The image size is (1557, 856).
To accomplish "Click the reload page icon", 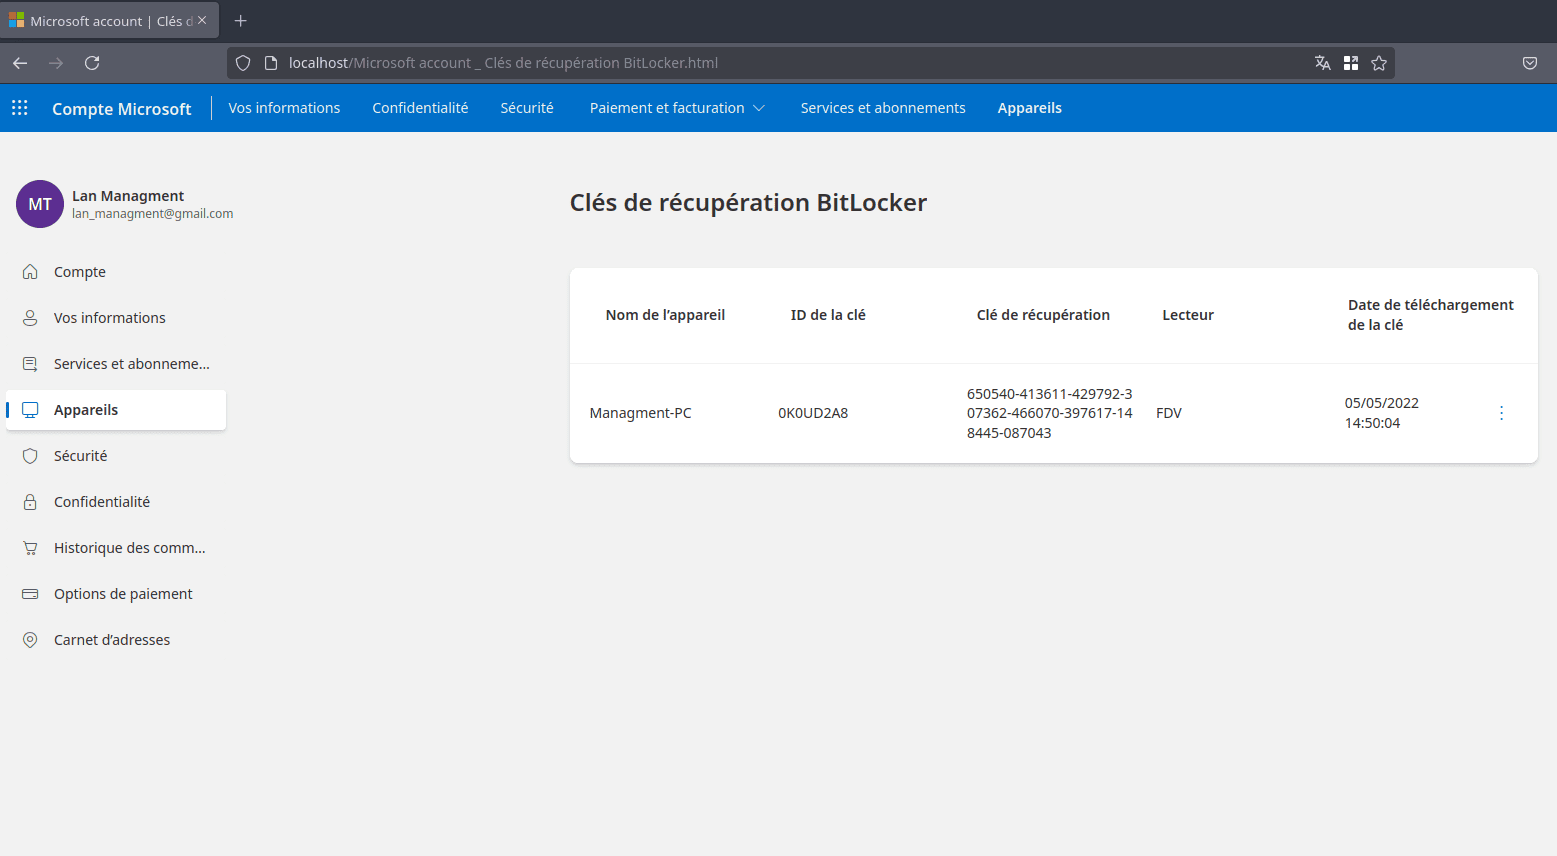I will (92, 63).
